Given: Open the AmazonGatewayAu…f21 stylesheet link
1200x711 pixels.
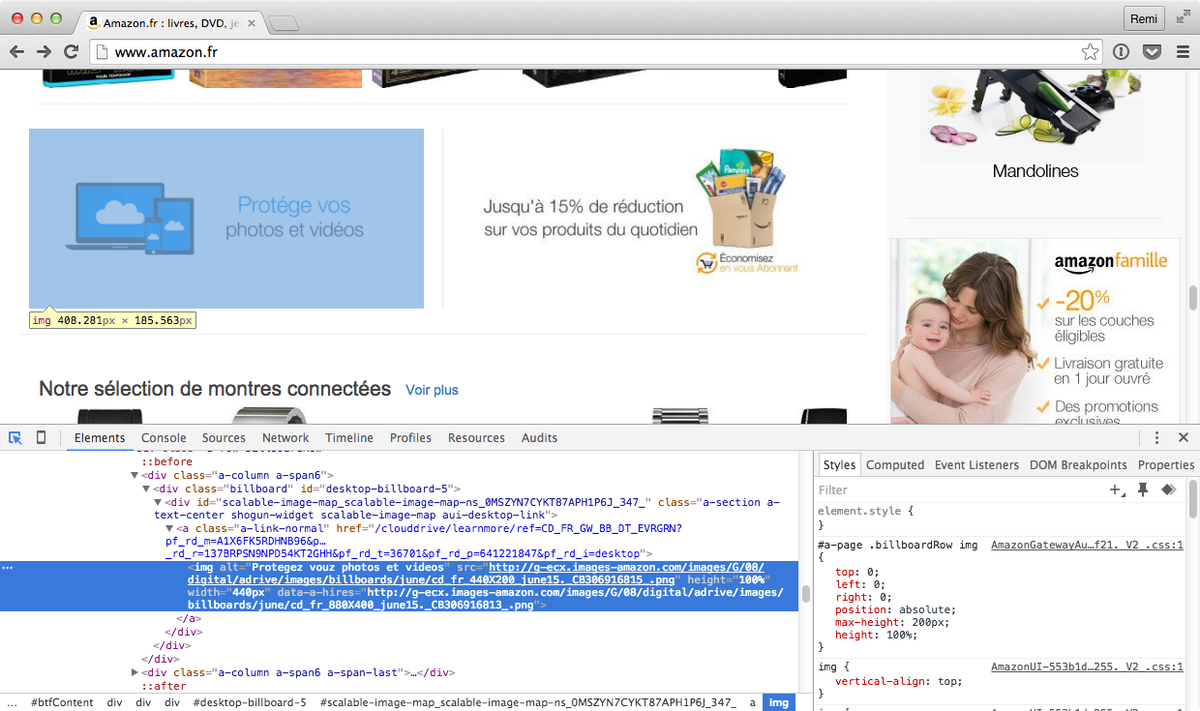Looking at the screenshot, I should [1087, 545].
